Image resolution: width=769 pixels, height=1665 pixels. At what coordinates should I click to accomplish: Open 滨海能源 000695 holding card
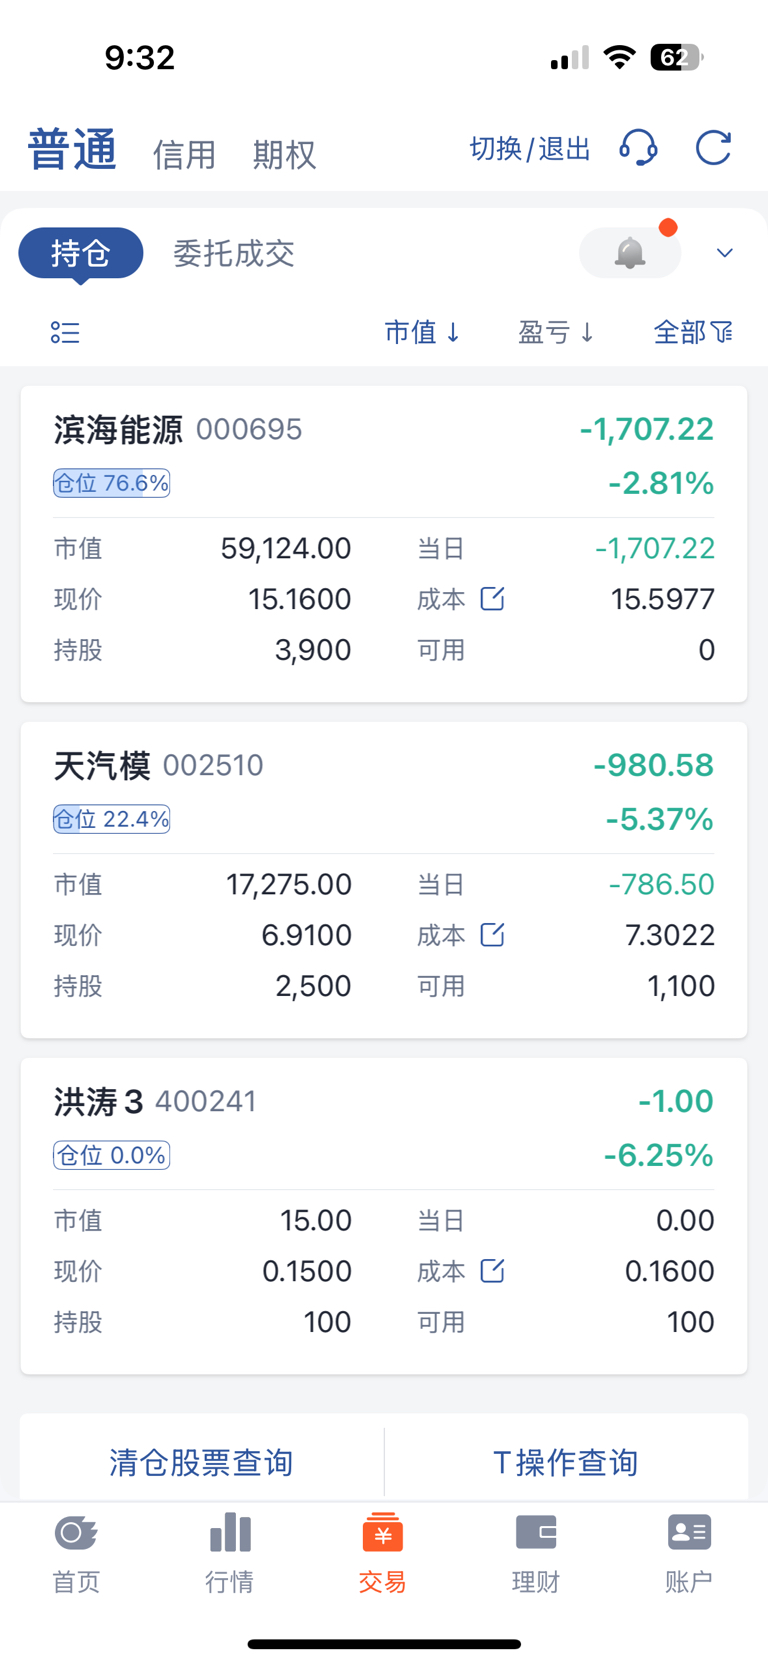point(384,544)
